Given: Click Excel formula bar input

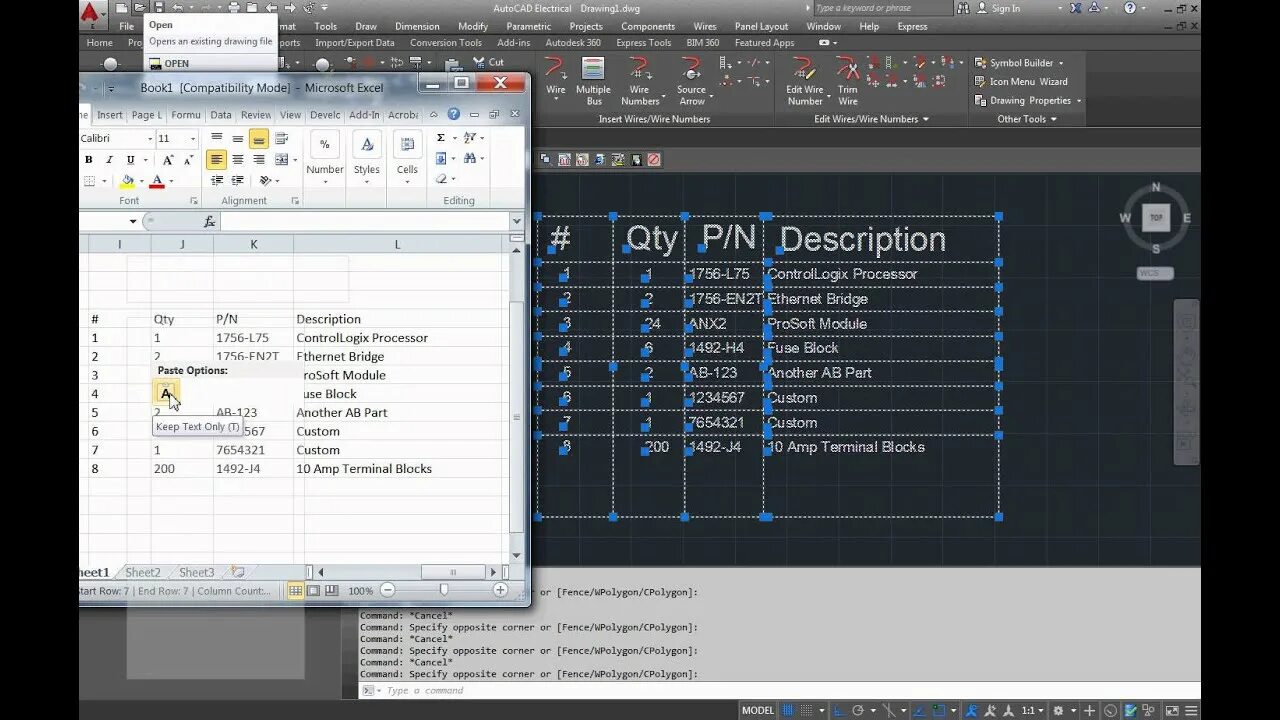Looking at the screenshot, I should click(x=364, y=222).
